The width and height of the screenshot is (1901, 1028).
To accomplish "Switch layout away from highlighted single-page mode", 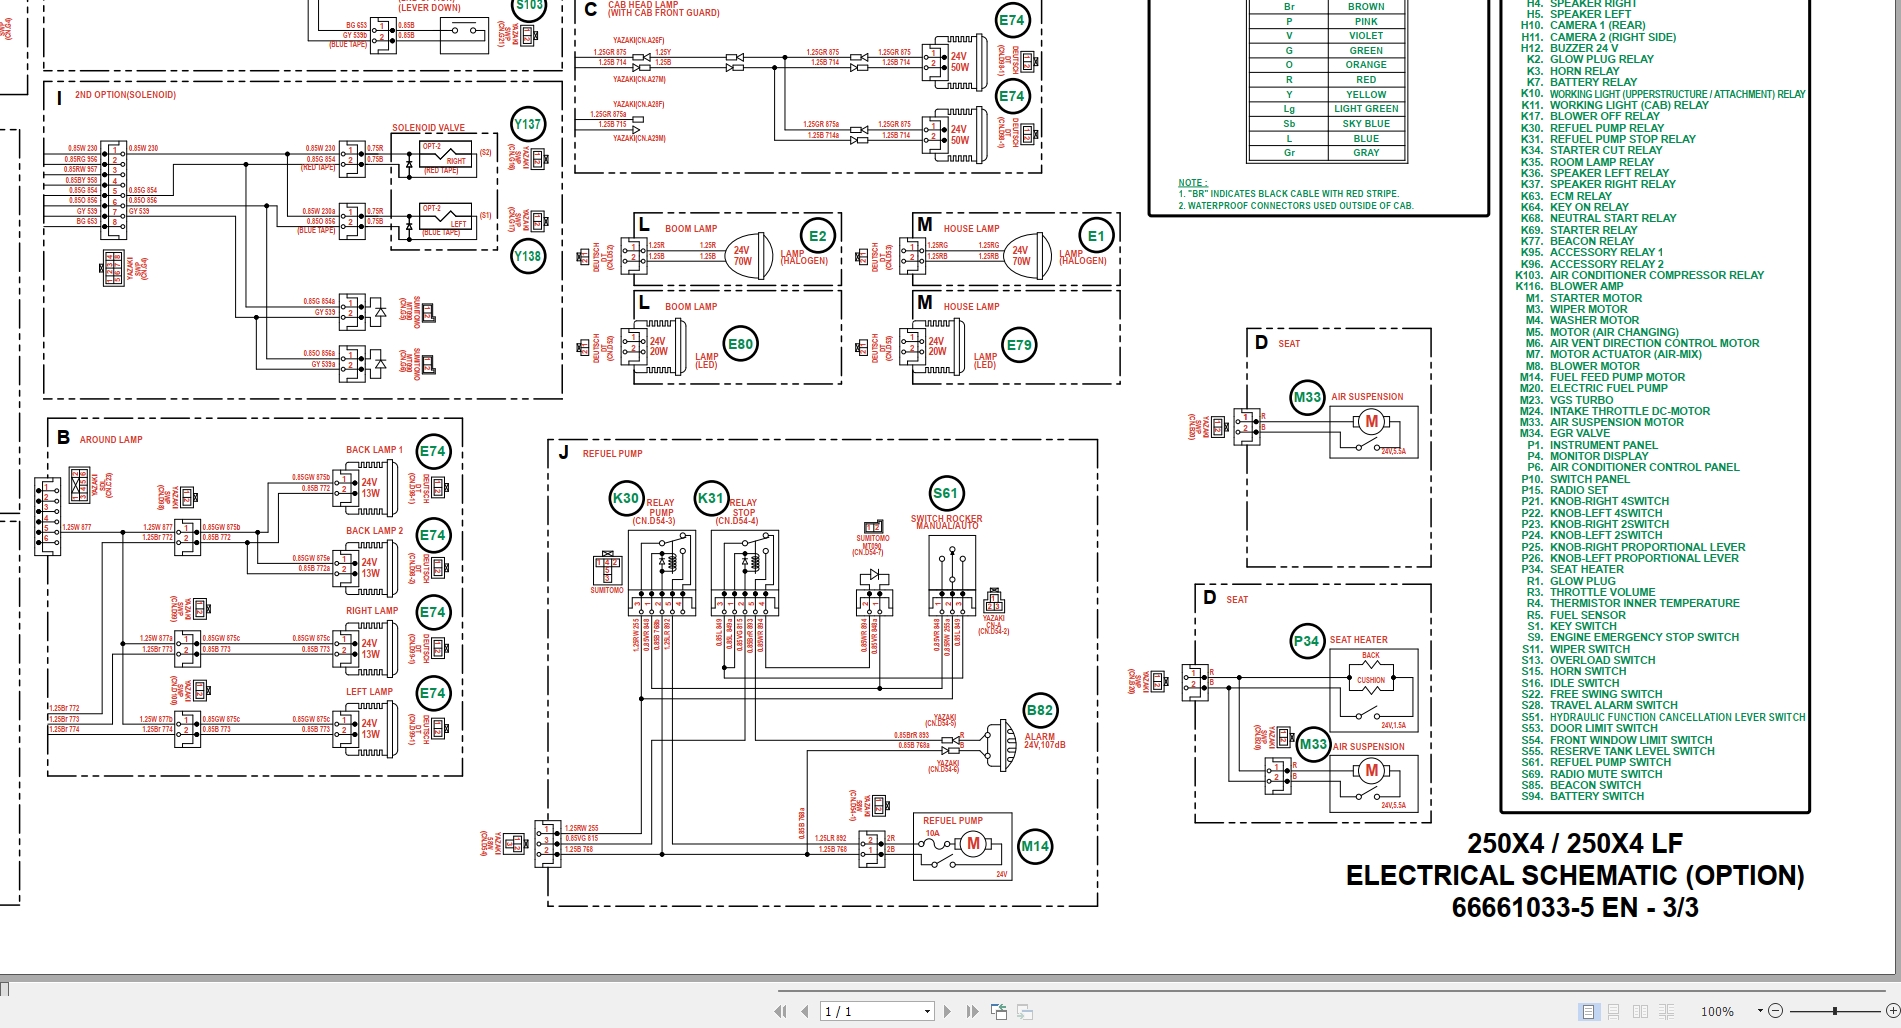I will click(1614, 1011).
